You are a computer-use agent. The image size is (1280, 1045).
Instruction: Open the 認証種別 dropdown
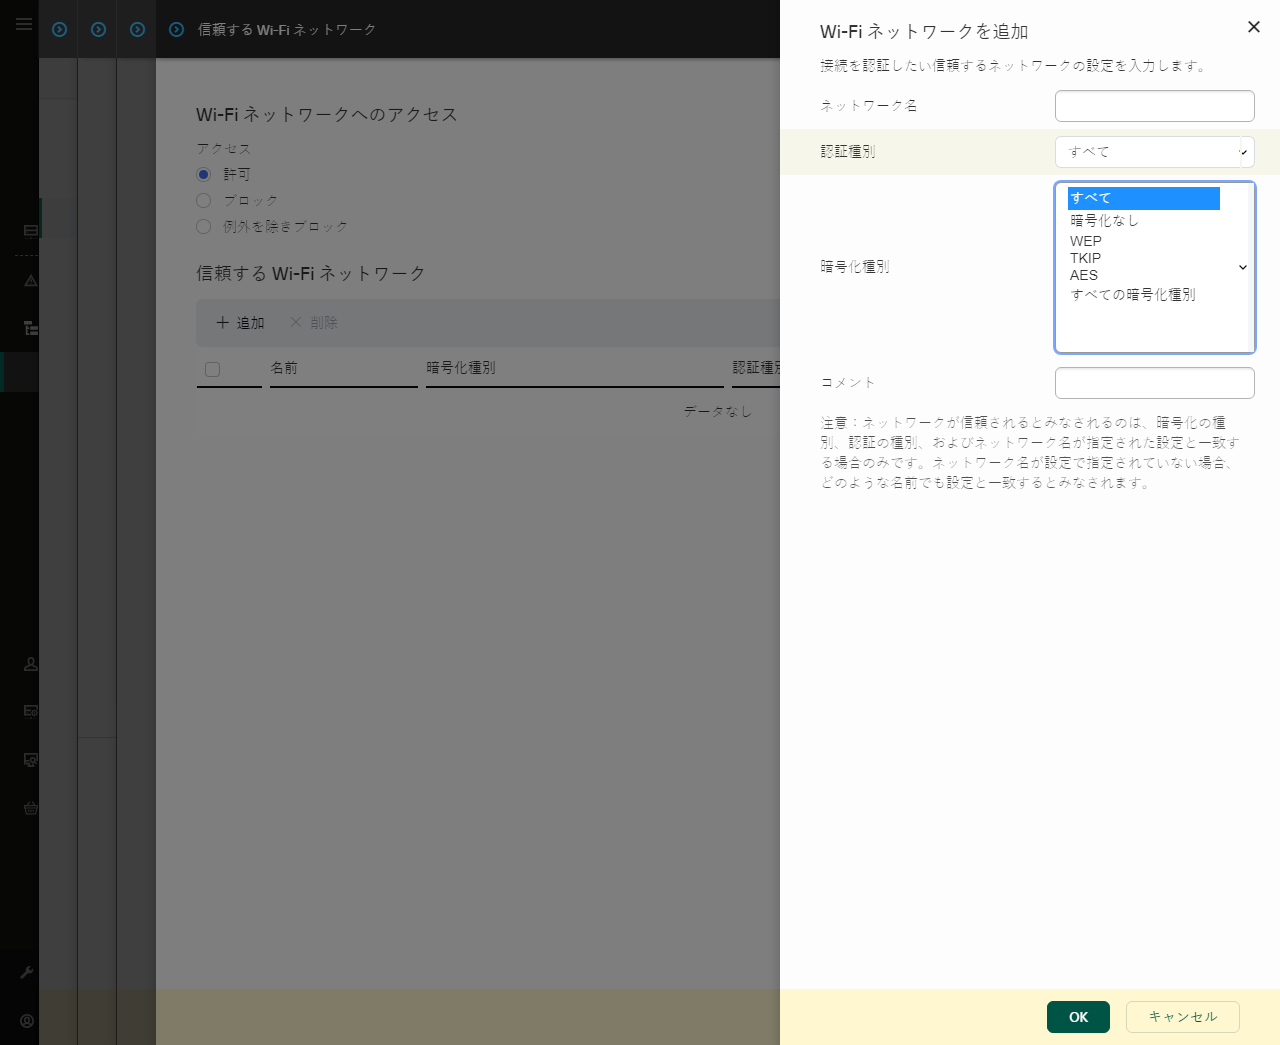click(1155, 151)
